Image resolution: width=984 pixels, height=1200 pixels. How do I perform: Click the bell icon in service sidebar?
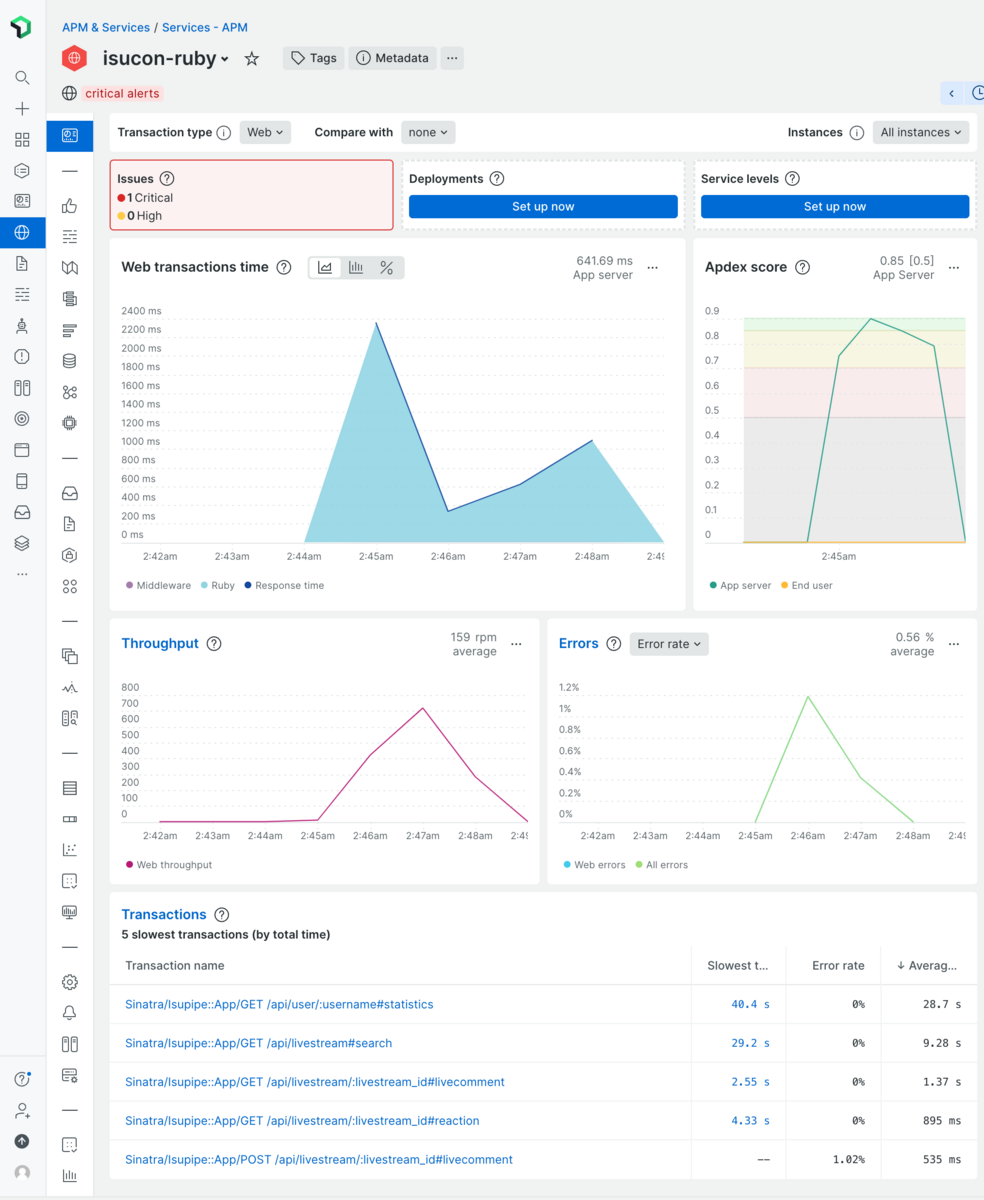click(70, 1013)
